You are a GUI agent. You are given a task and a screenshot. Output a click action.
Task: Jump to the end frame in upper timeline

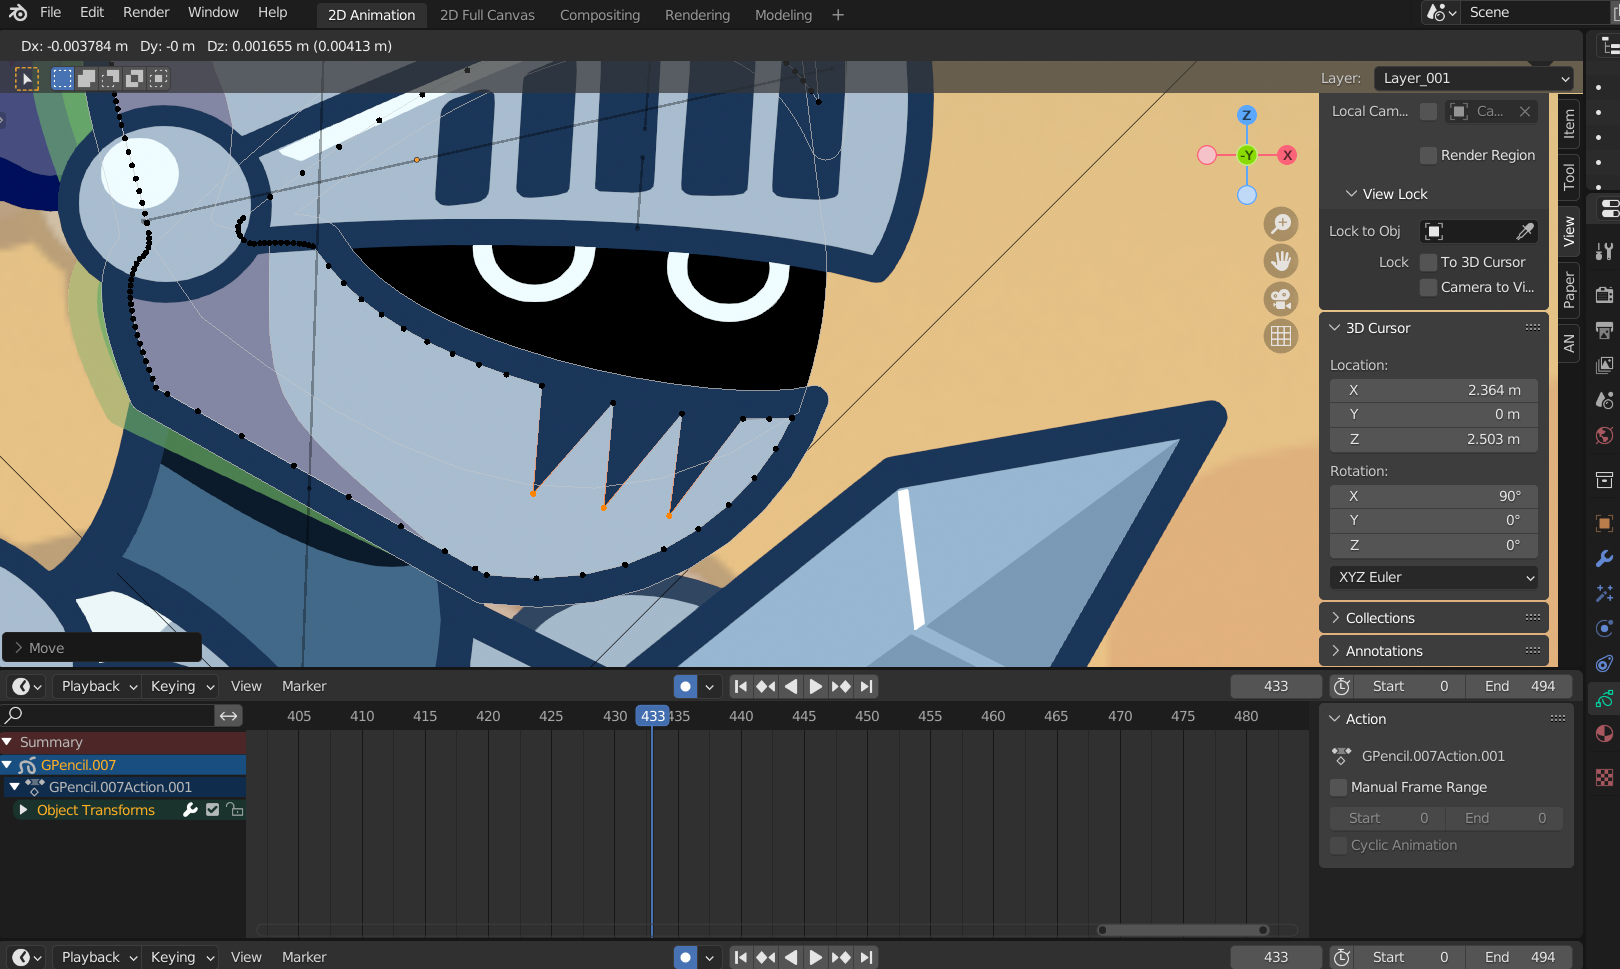point(866,686)
